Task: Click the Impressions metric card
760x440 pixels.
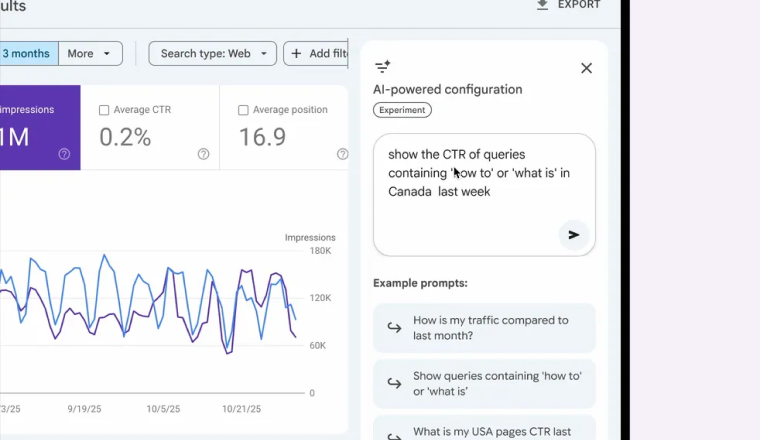Action: [40, 127]
